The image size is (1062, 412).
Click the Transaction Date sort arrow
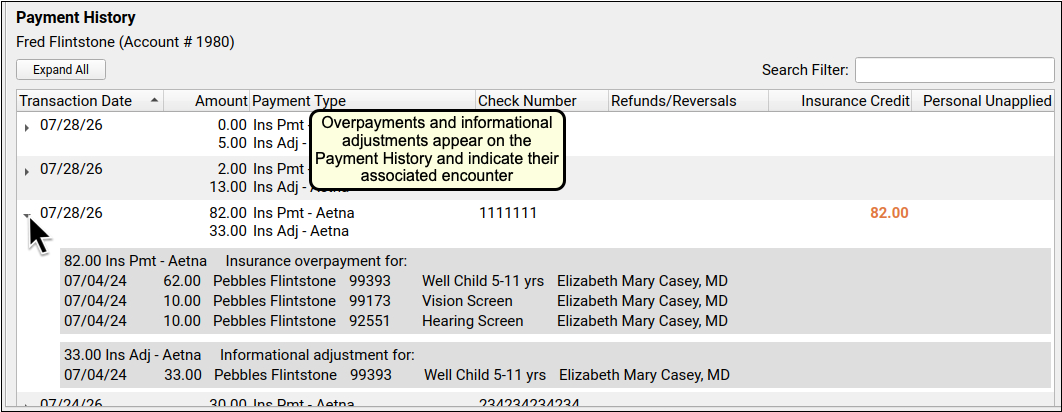coord(154,100)
